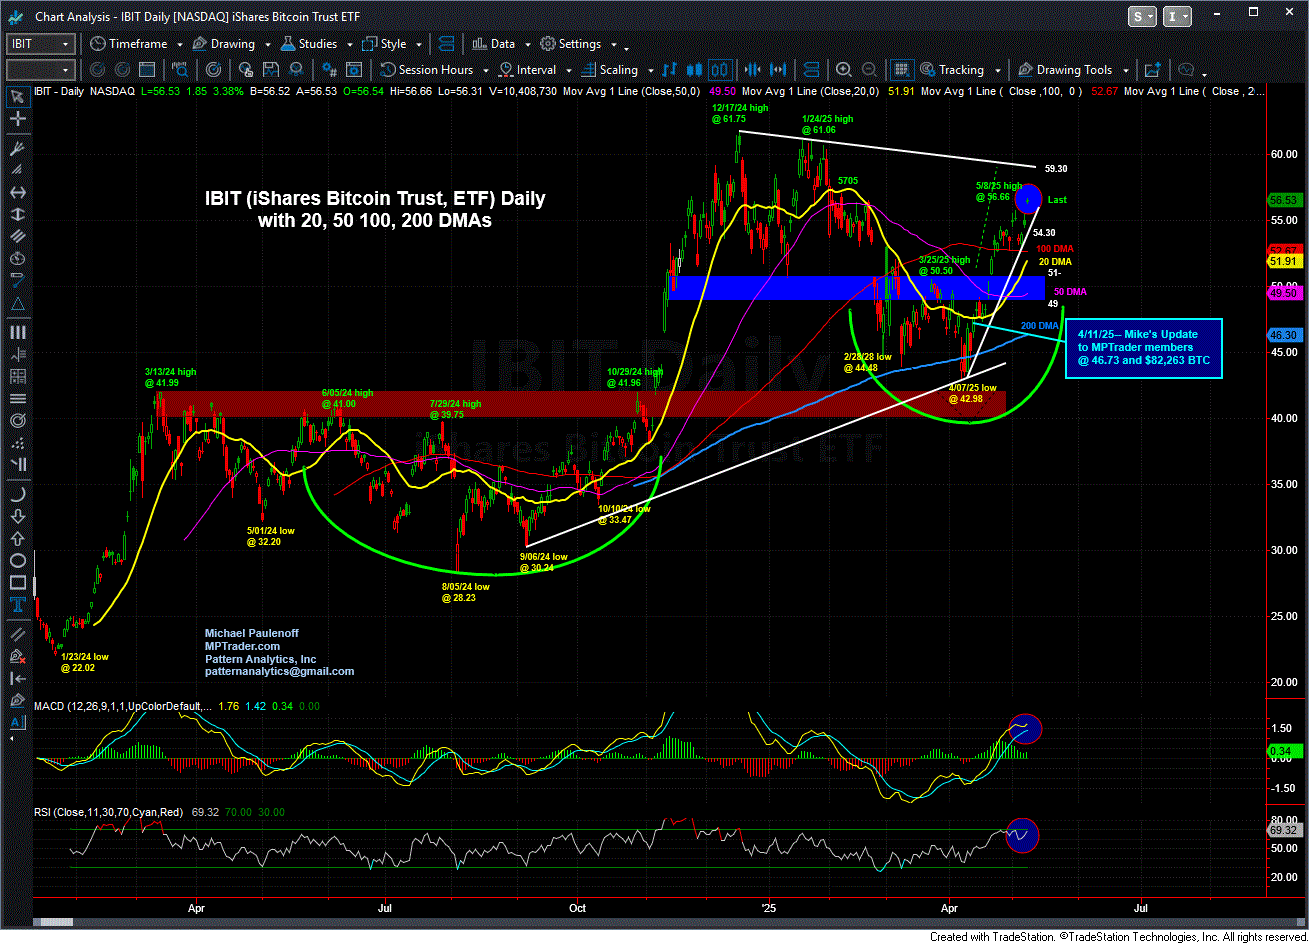
Task: Click the zoom in magnifier icon
Action: coord(843,70)
